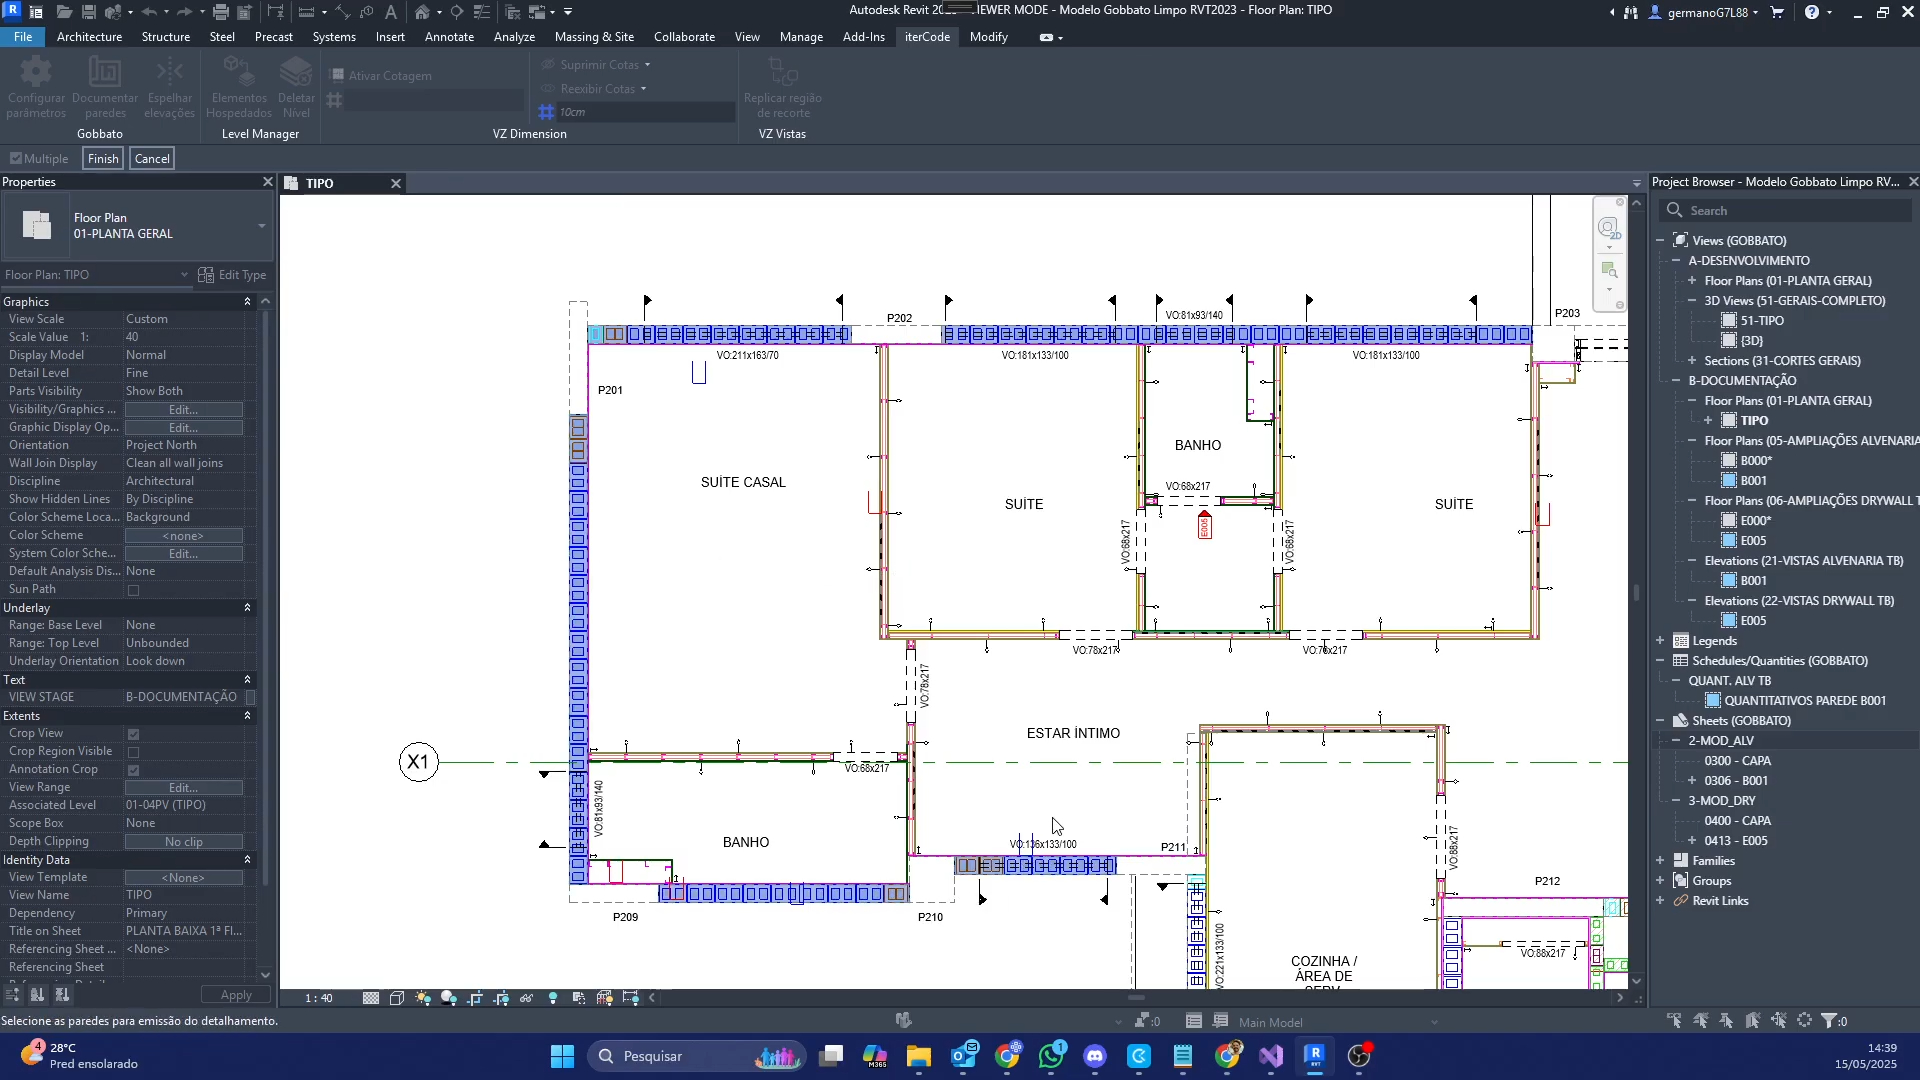Click Temporary Hide/Isolate glasses icon
The height and width of the screenshot is (1080, 1920).
[527, 998]
